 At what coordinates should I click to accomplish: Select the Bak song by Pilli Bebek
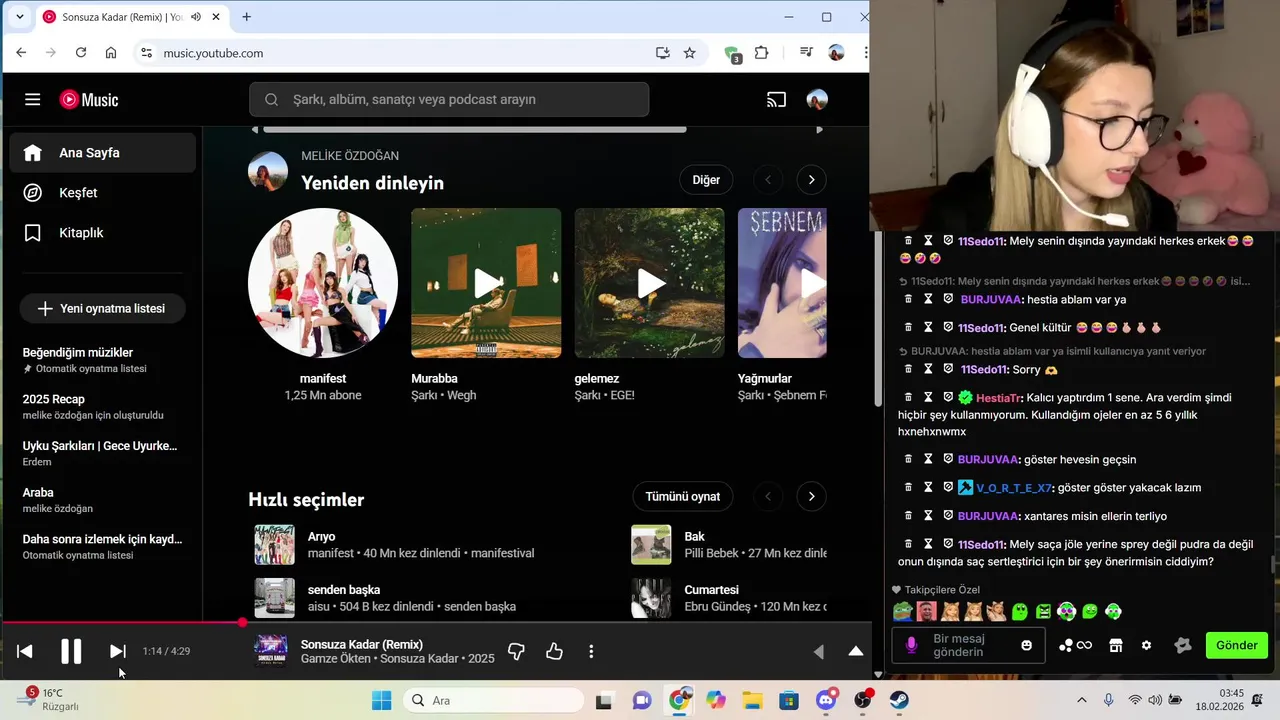point(728,545)
